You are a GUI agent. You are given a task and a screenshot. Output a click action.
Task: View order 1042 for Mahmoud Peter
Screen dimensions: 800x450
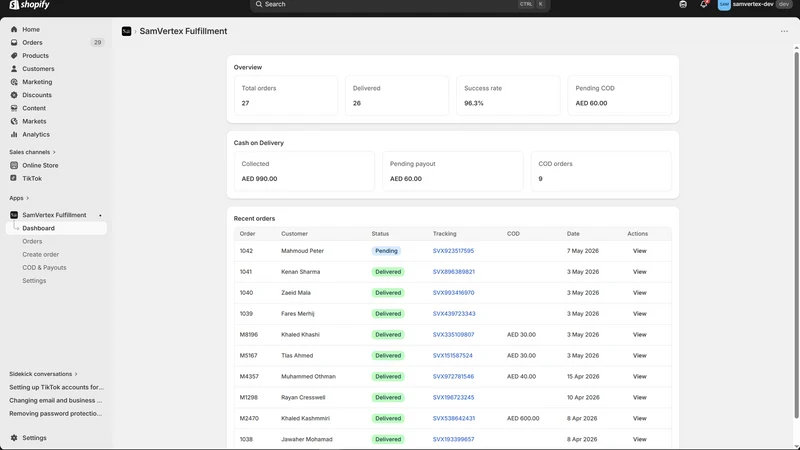pos(639,251)
